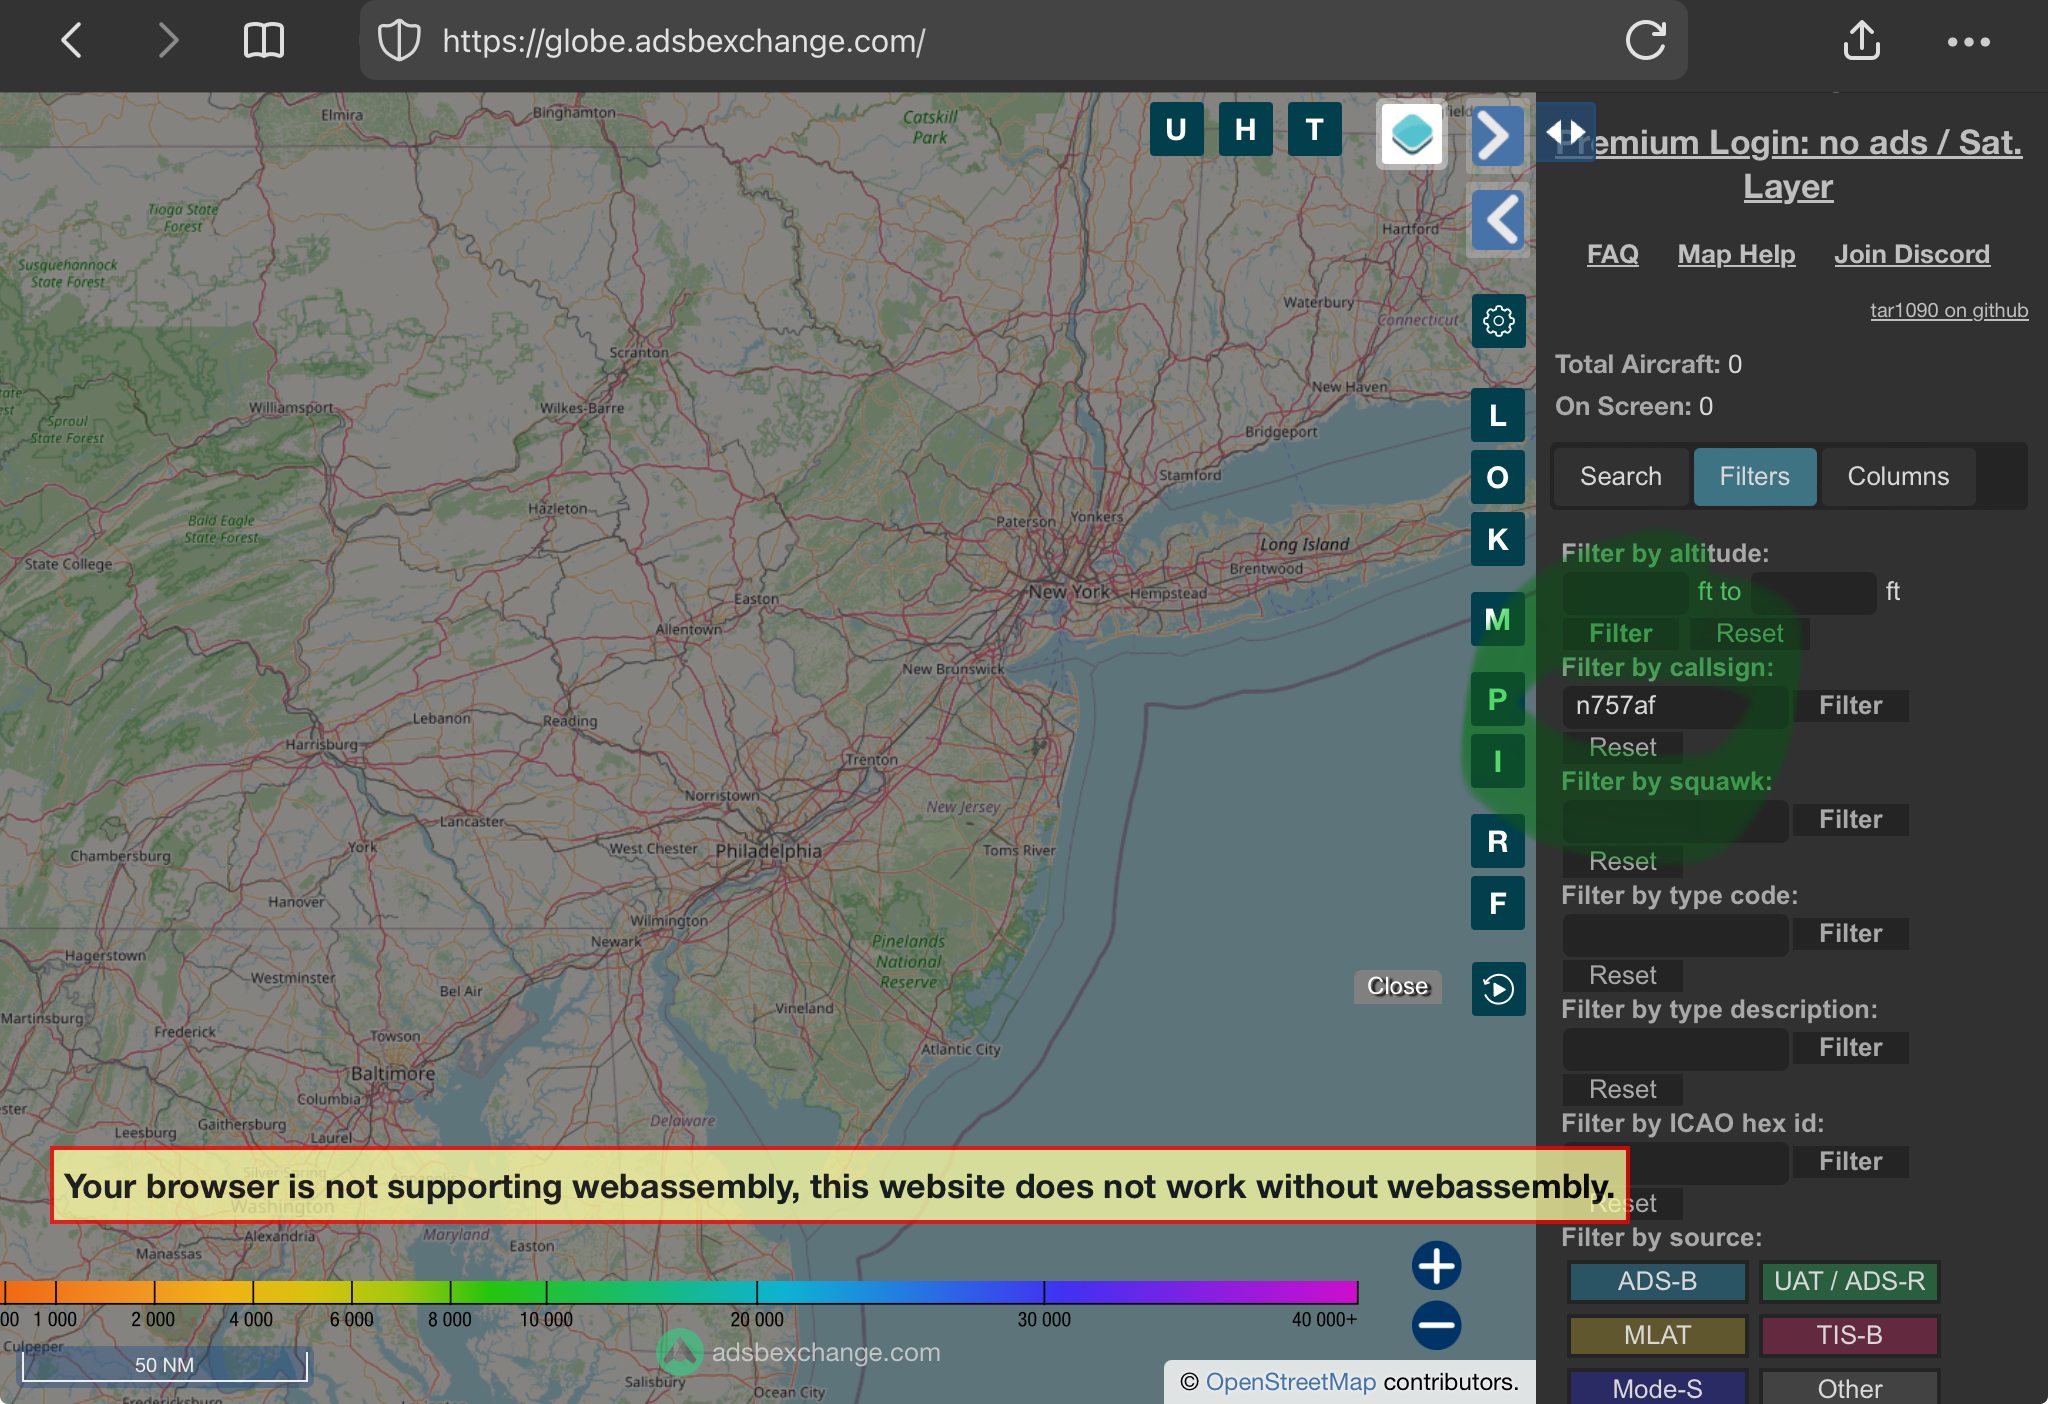Open the FAQ link
The height and width of the screenshot is (1404, 2048).
1613,254
